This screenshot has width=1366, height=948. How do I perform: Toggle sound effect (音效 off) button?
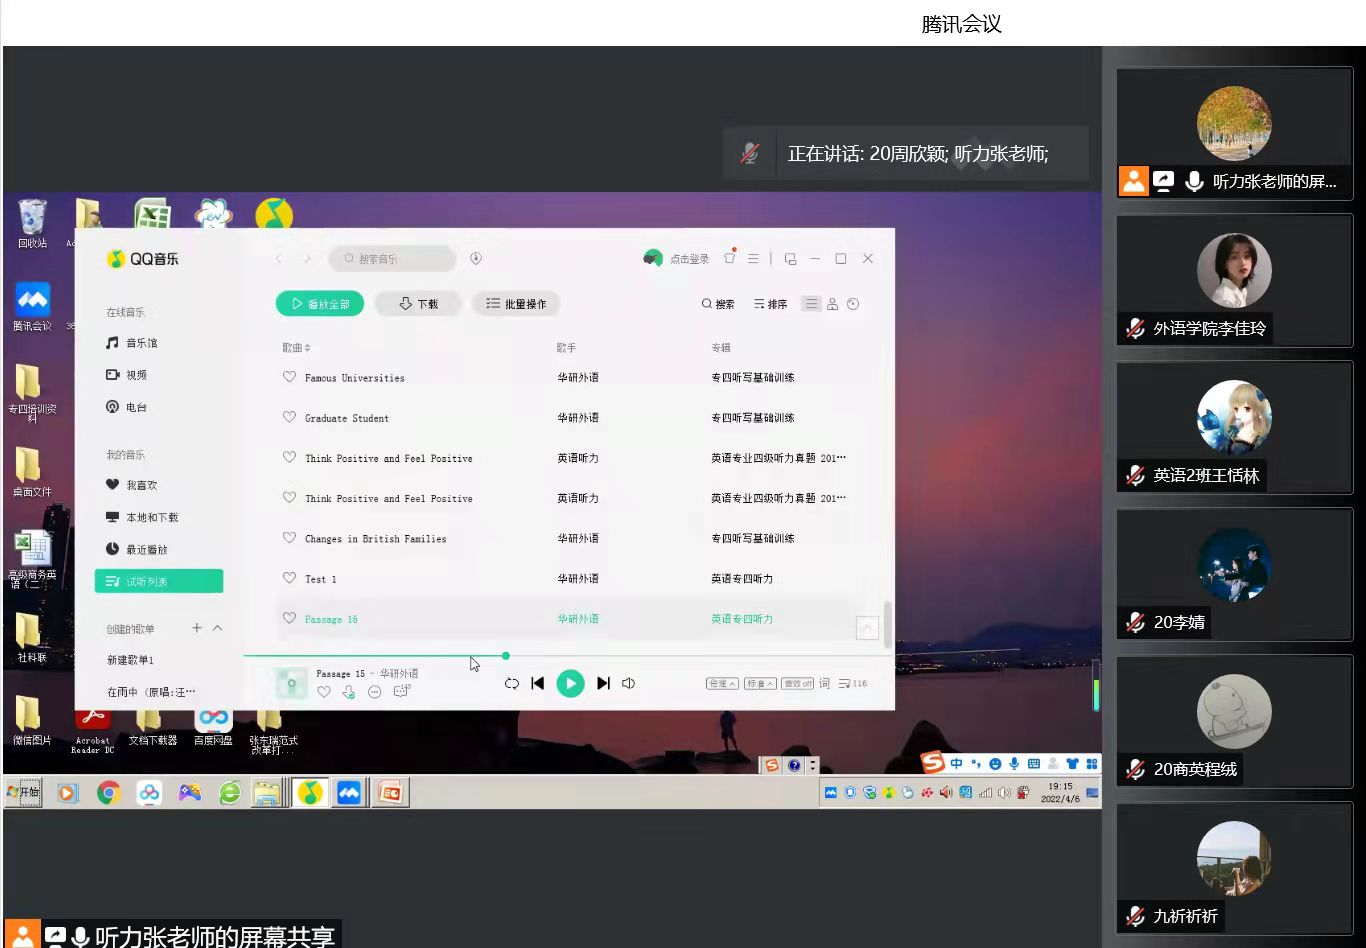click(797, 684)
